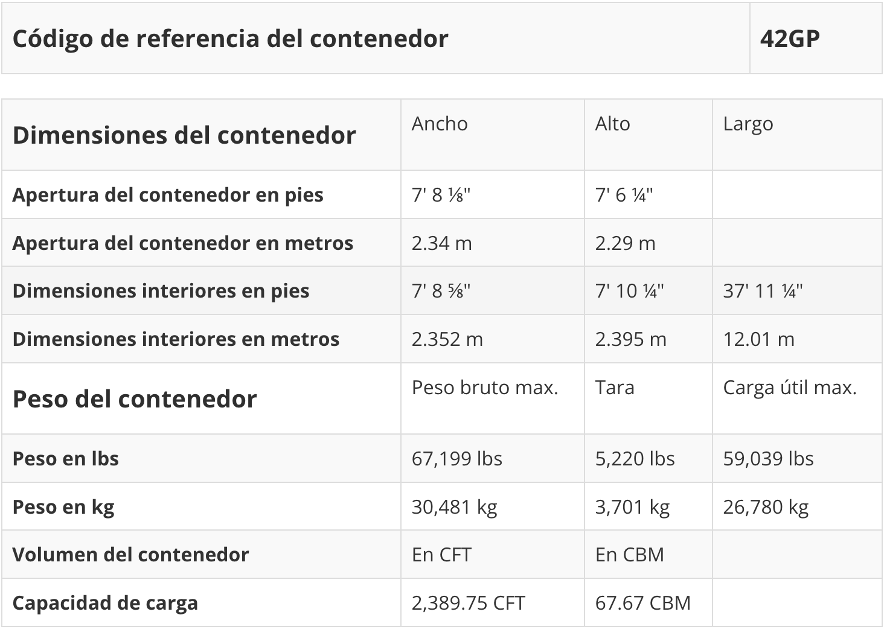
Task: Click the 12.01 m interior length value
Action: pos(759,339)
